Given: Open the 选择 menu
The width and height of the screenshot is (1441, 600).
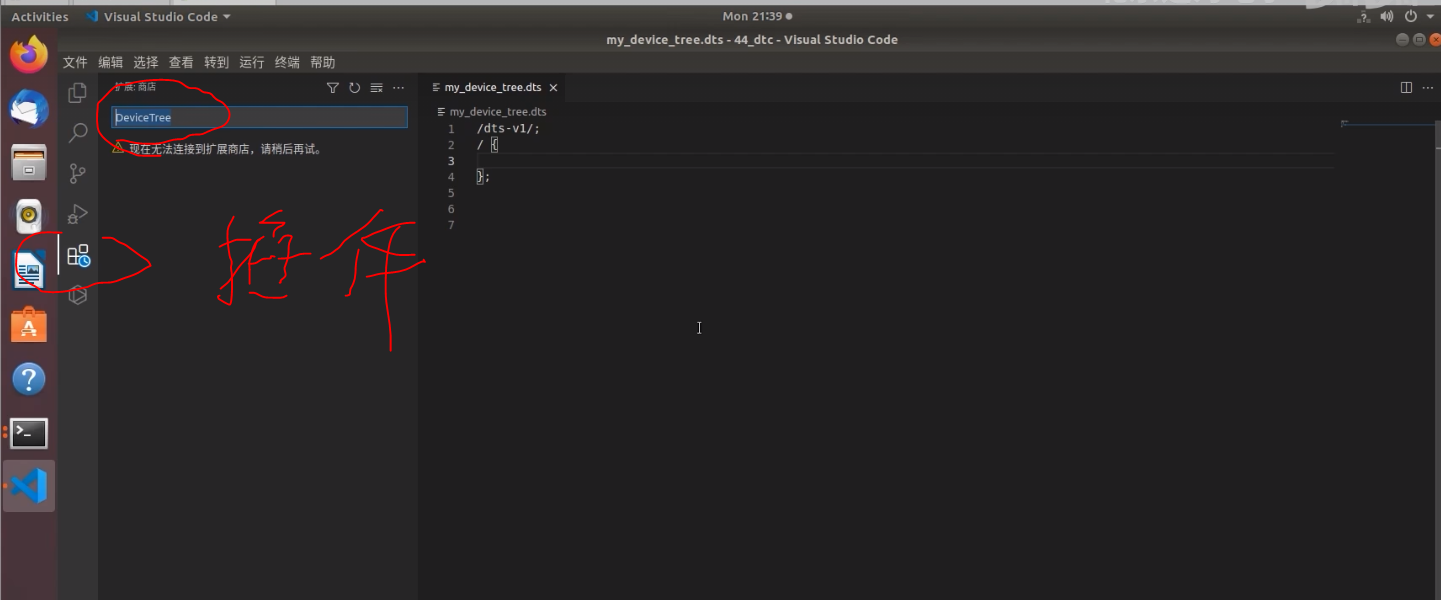Looking at the screenshot, I should tap(146, 62).
